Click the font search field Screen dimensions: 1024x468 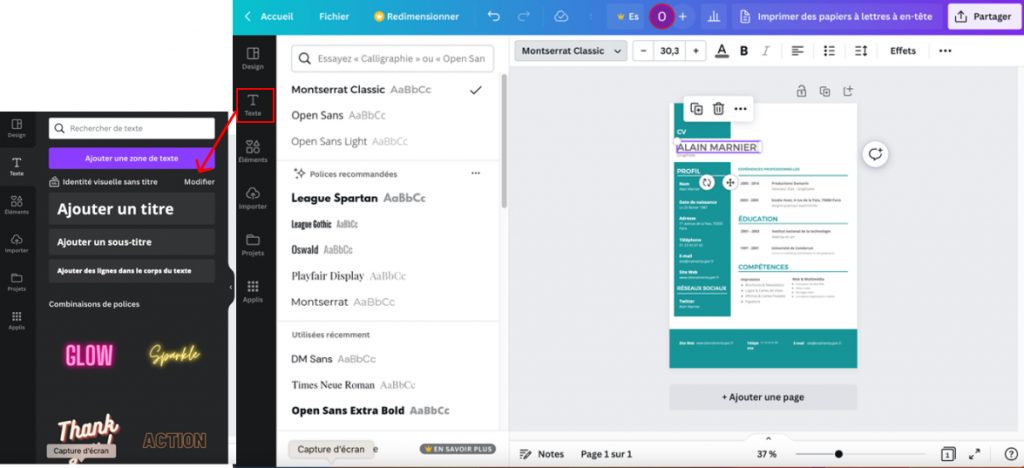pos(392,58)
